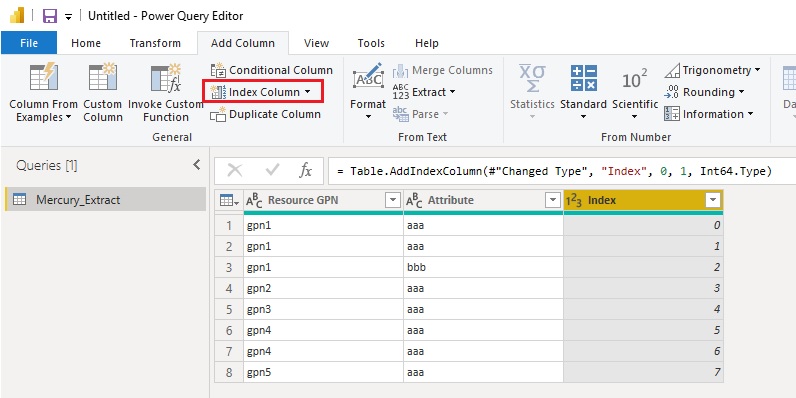Click the ABC type icon for Attribute
This screenshot has height=398, width=796.
[415, 201]
